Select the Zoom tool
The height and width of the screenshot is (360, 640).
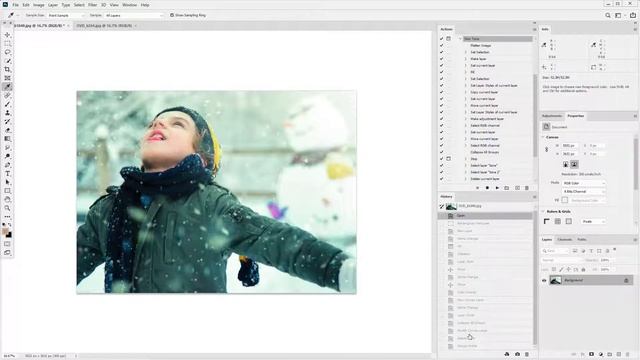[7, 208]
